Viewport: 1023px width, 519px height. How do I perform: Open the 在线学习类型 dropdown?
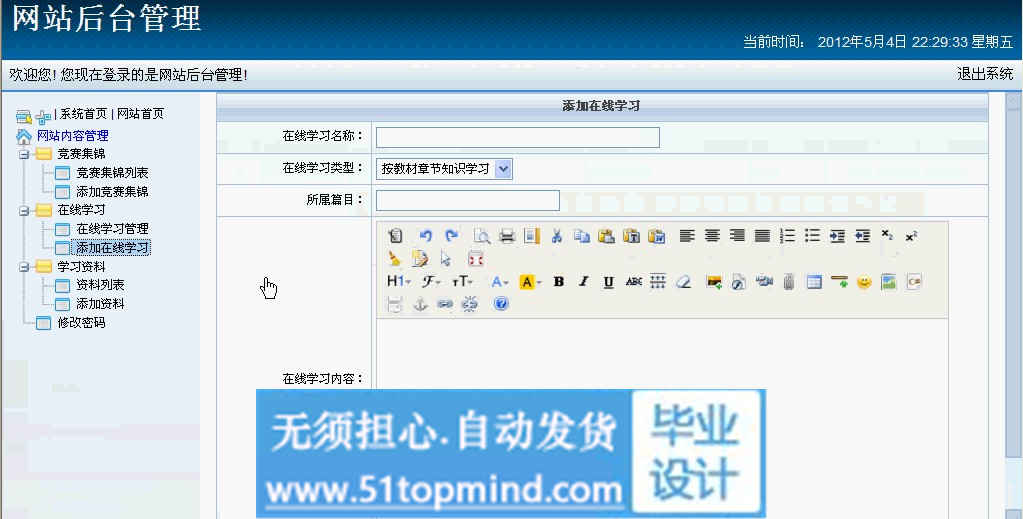pyautogui.click(x=444, y=168)
